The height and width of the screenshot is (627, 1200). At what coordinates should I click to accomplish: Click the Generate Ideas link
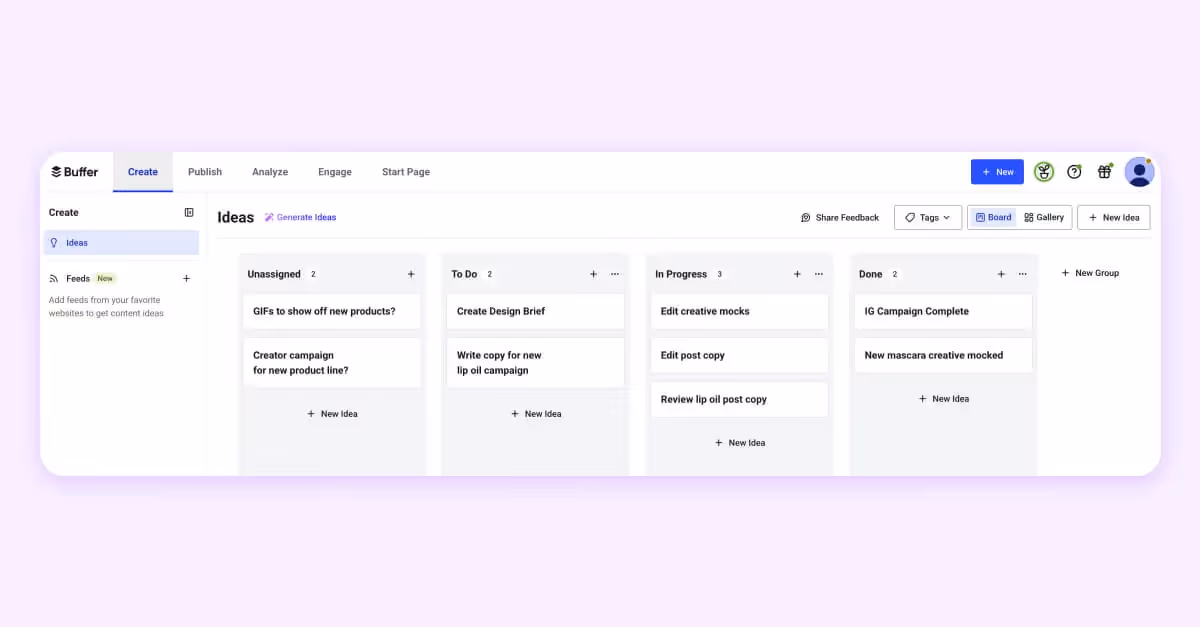point(302,217)
